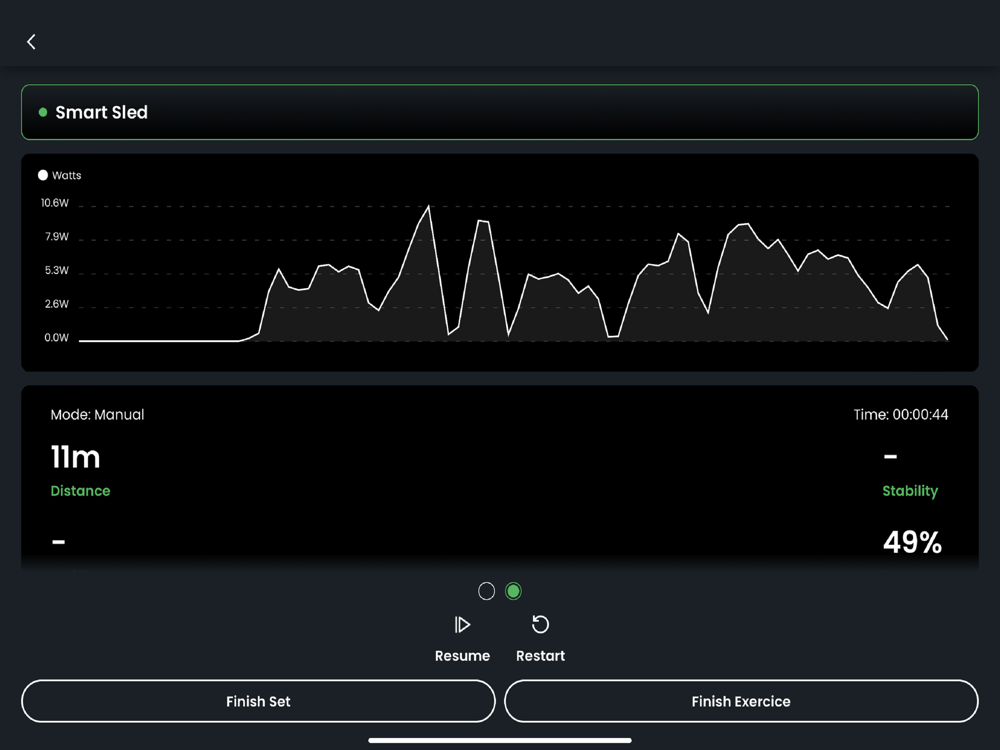Click the Stability metric label

910,491
